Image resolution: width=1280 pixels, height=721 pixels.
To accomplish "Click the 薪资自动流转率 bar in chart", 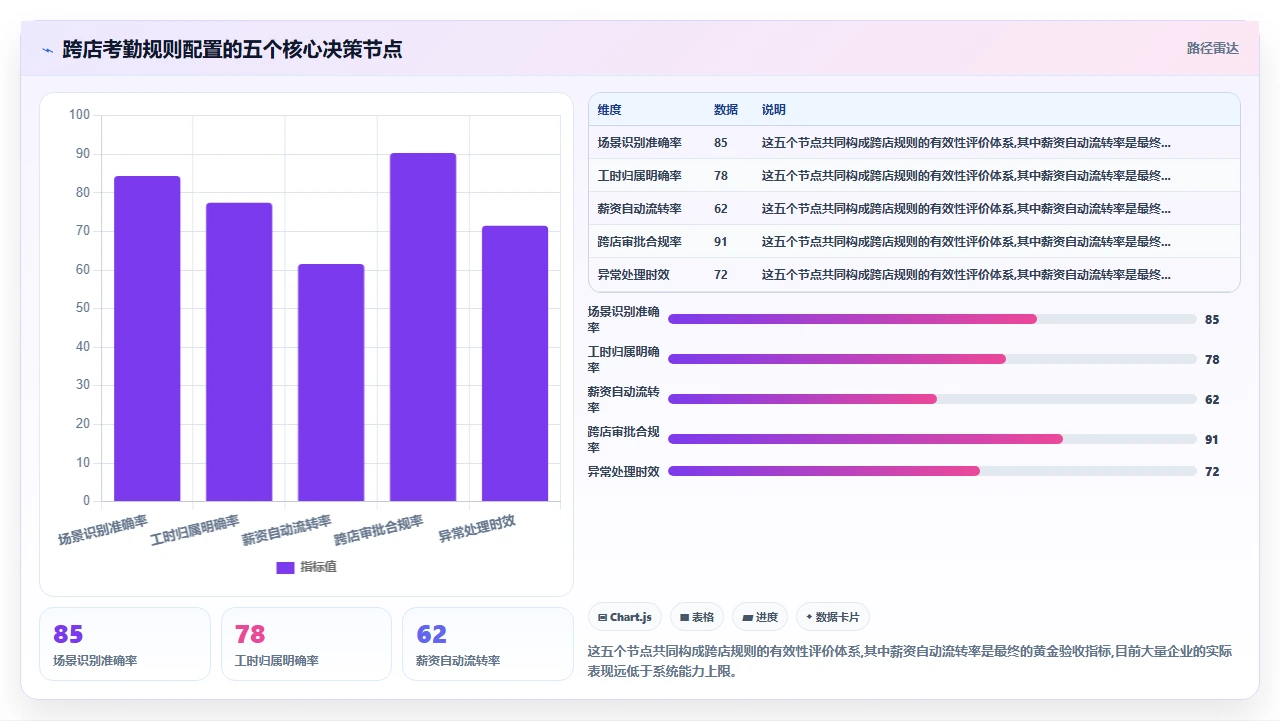I will click(x=331, y=383).
